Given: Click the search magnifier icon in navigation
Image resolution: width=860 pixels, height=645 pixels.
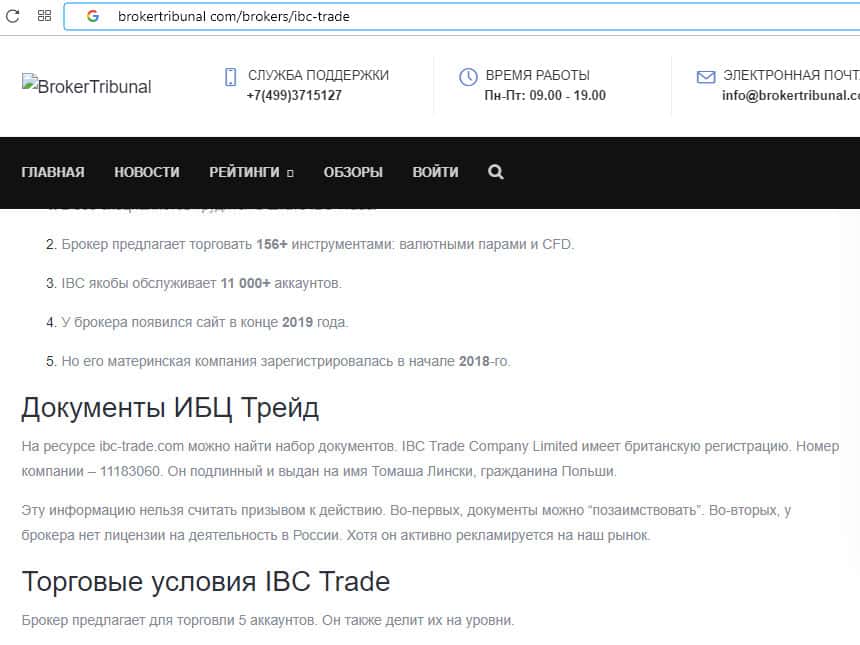Looking at the screenshot, I should click(496, 172).
